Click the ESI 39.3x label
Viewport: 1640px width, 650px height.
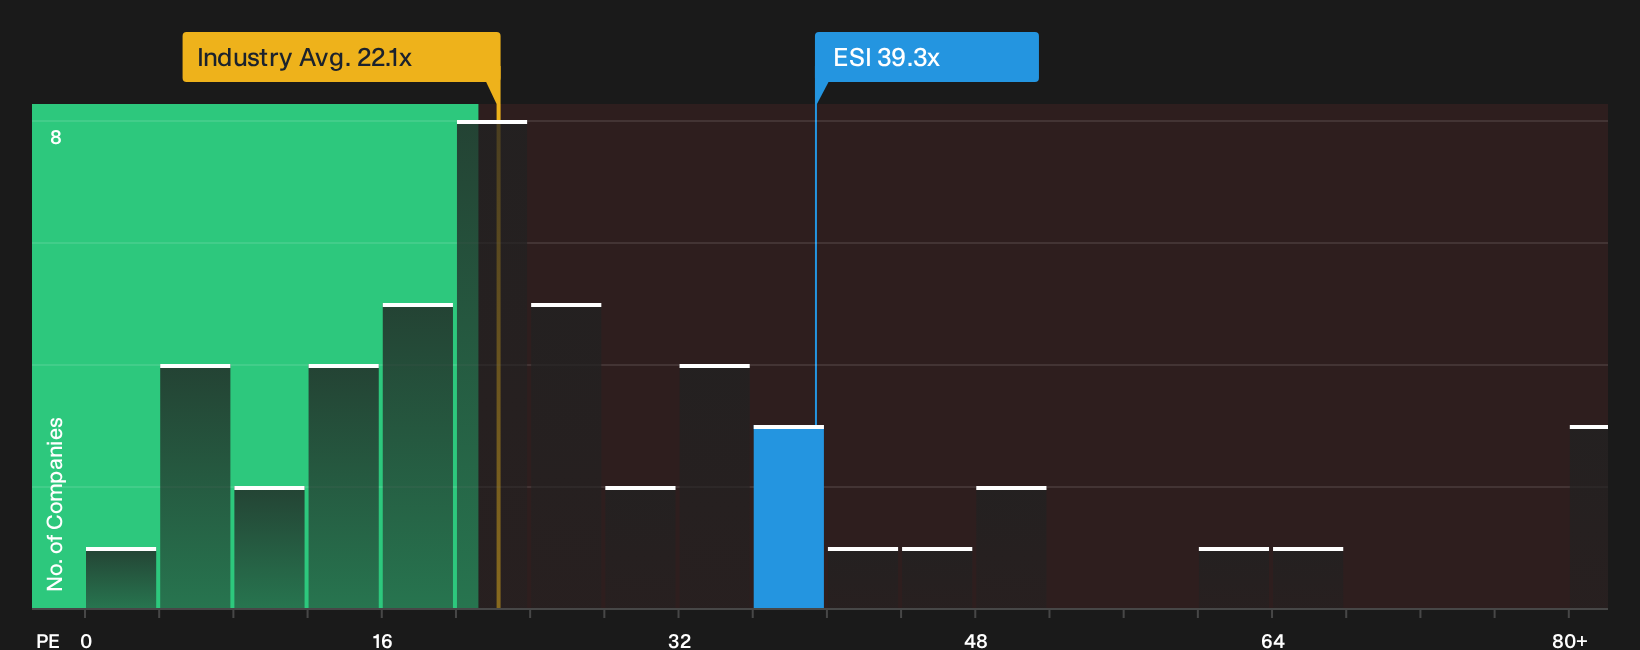point(926,57)
